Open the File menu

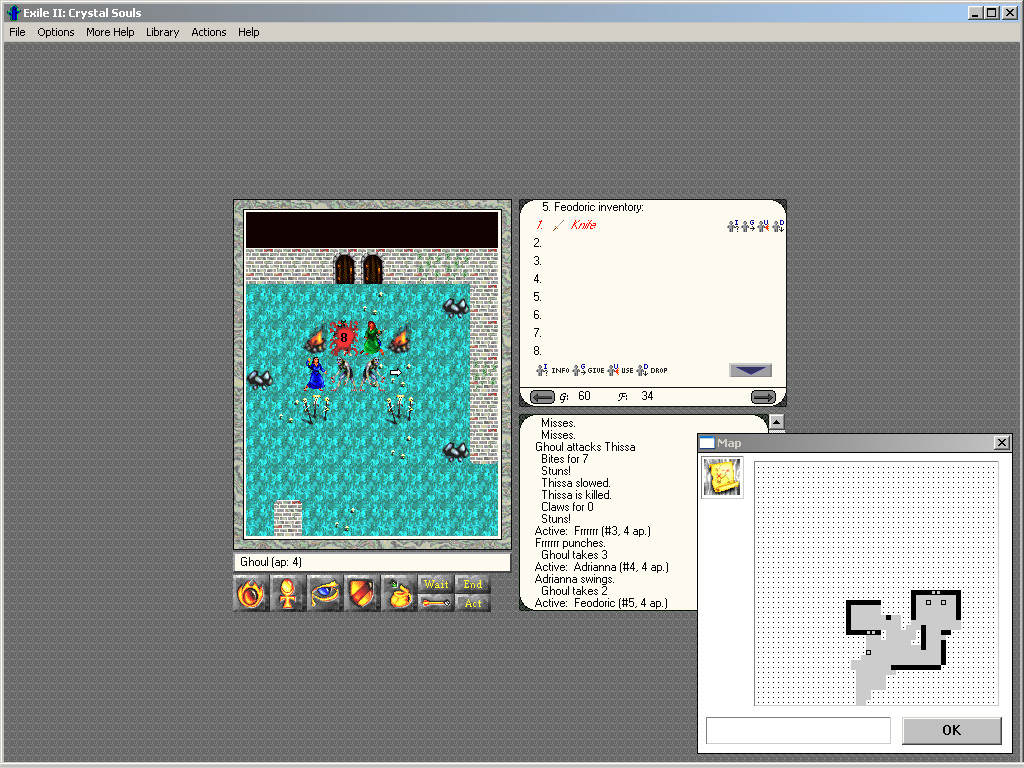(17, 32)
